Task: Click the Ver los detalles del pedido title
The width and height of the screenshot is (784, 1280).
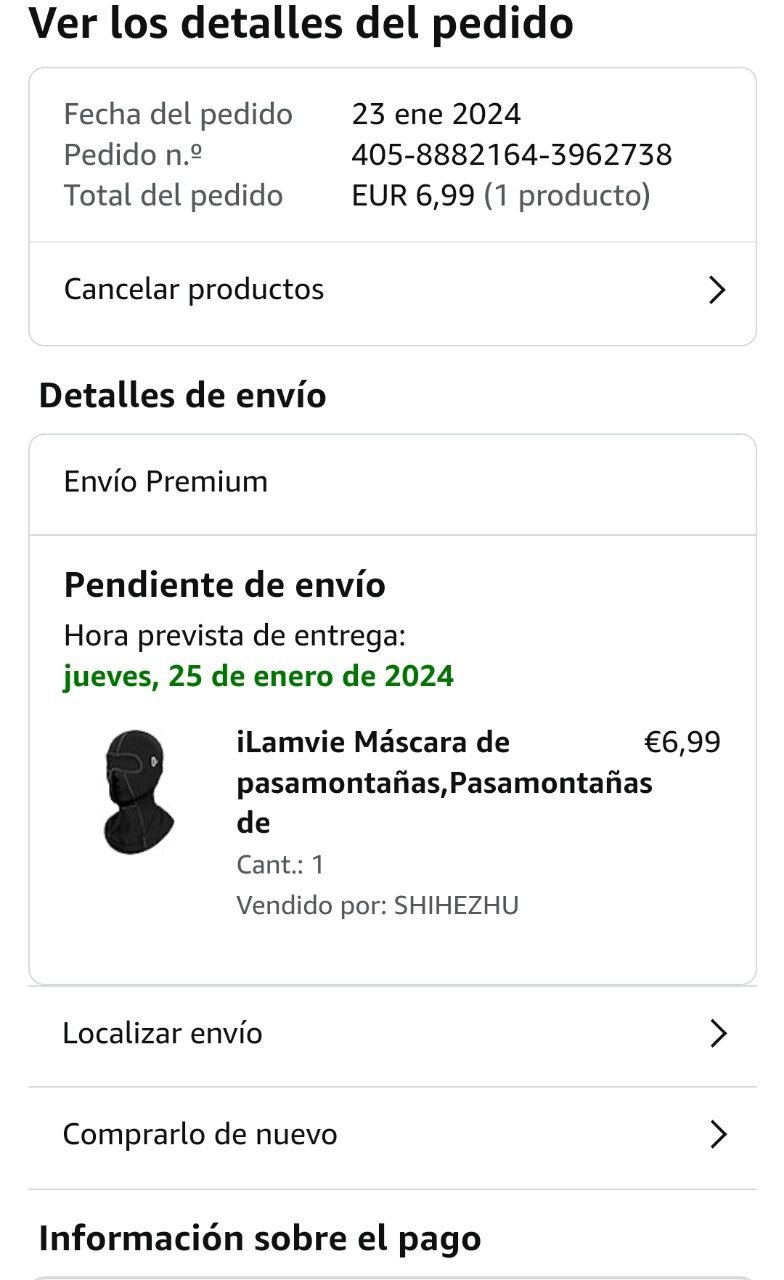Action: (301, 24)
